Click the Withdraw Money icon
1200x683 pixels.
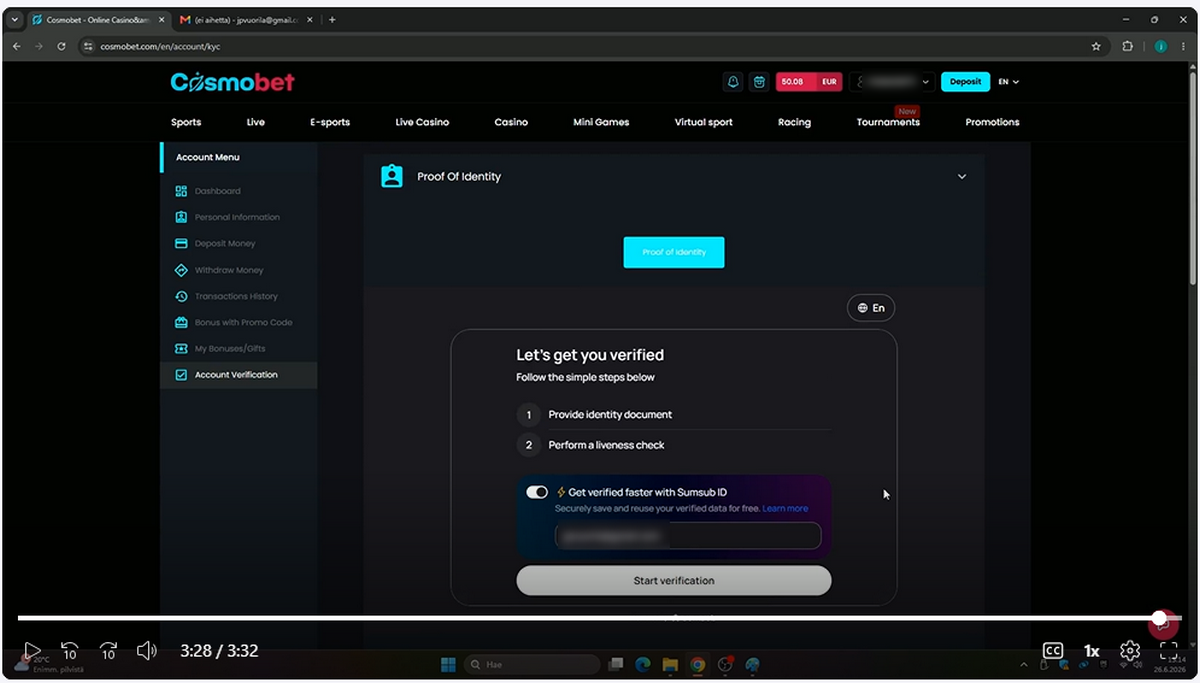pos(181,270)
